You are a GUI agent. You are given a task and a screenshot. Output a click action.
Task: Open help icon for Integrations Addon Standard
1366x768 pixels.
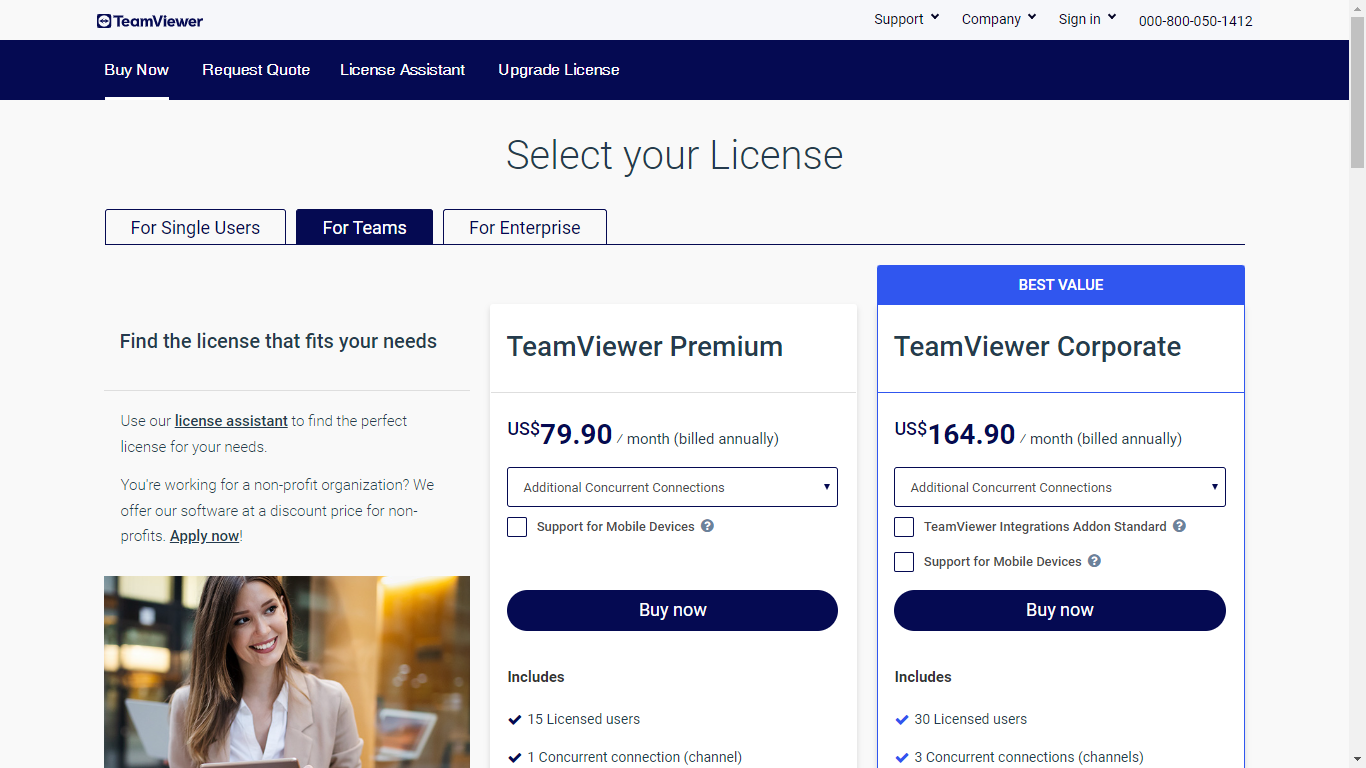[1179, 526]
